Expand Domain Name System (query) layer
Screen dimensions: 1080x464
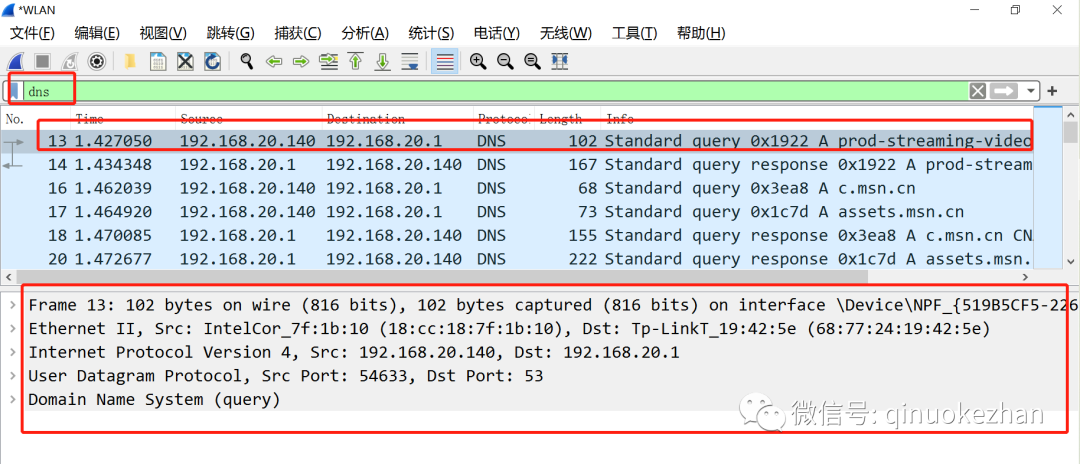(x=11, y=399)
